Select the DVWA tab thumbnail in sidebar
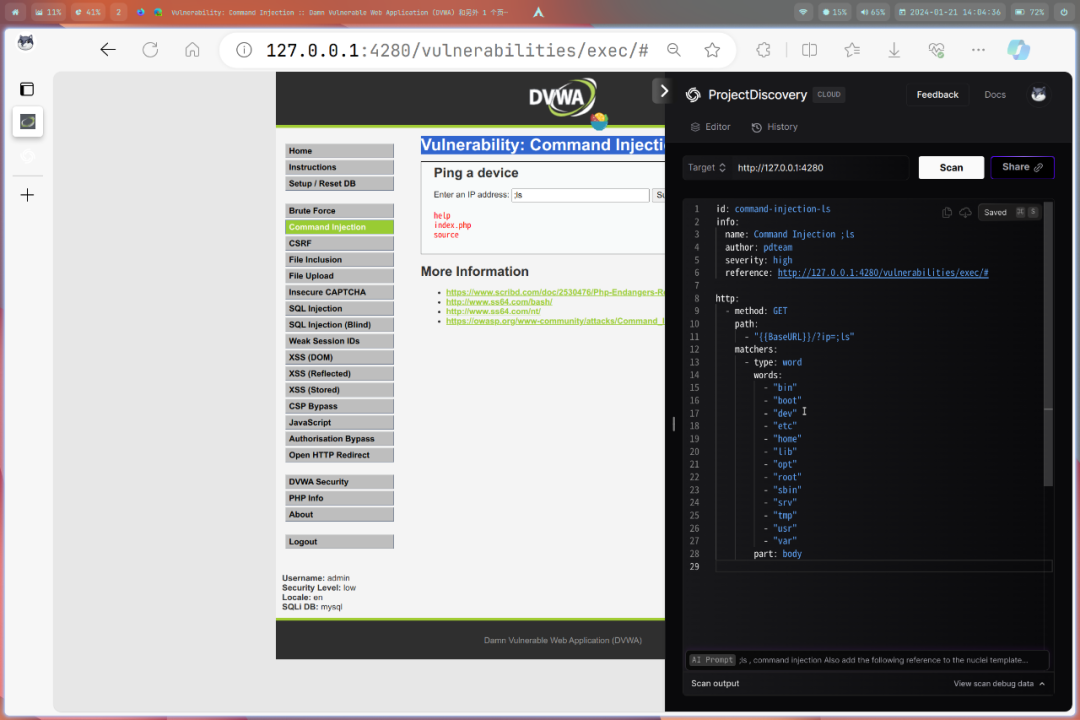The height and width of the screenshot is (720, 1080). [x=28, y=122]
